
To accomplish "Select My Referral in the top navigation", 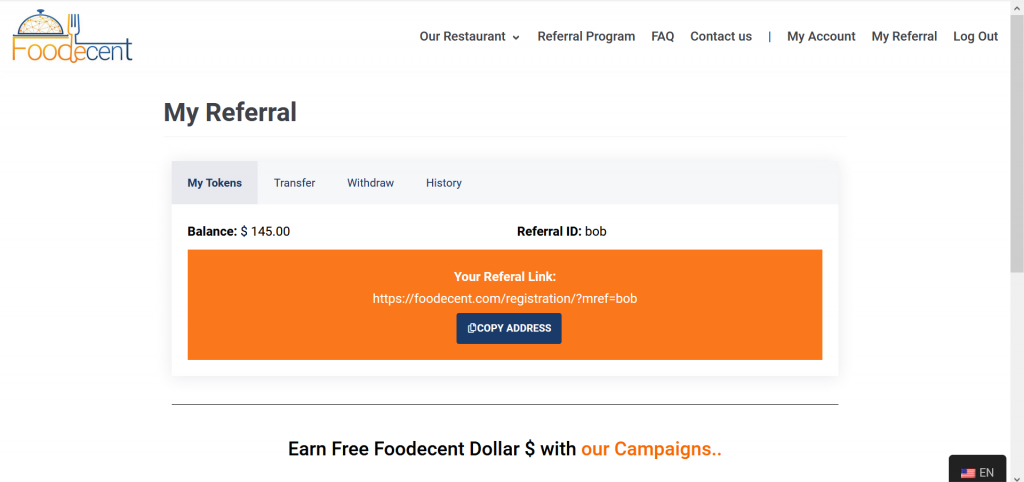I will click(904, 36).
